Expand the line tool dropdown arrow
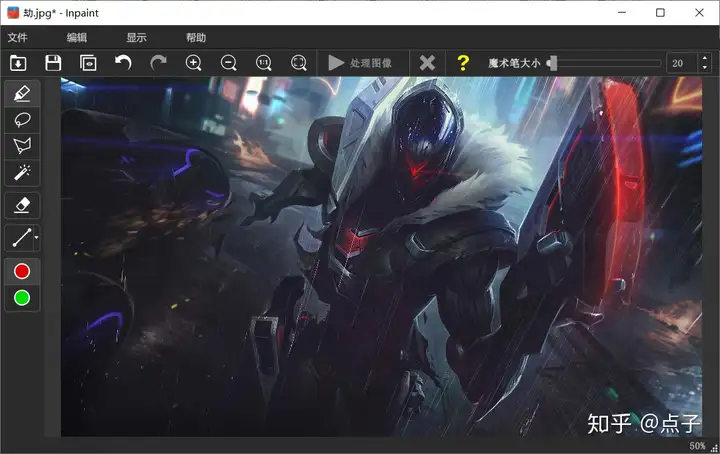 (x=36, y=238)
